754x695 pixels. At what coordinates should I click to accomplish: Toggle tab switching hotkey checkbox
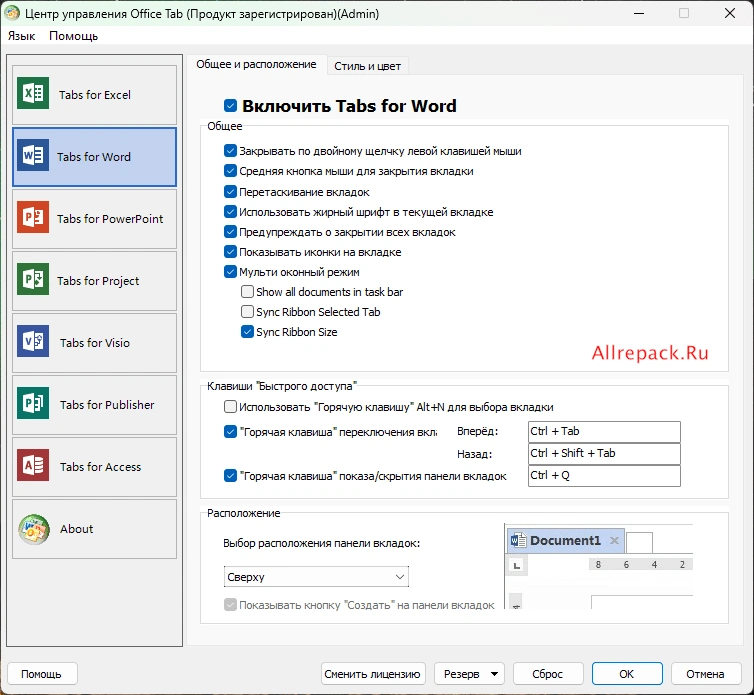coord(230,432)
